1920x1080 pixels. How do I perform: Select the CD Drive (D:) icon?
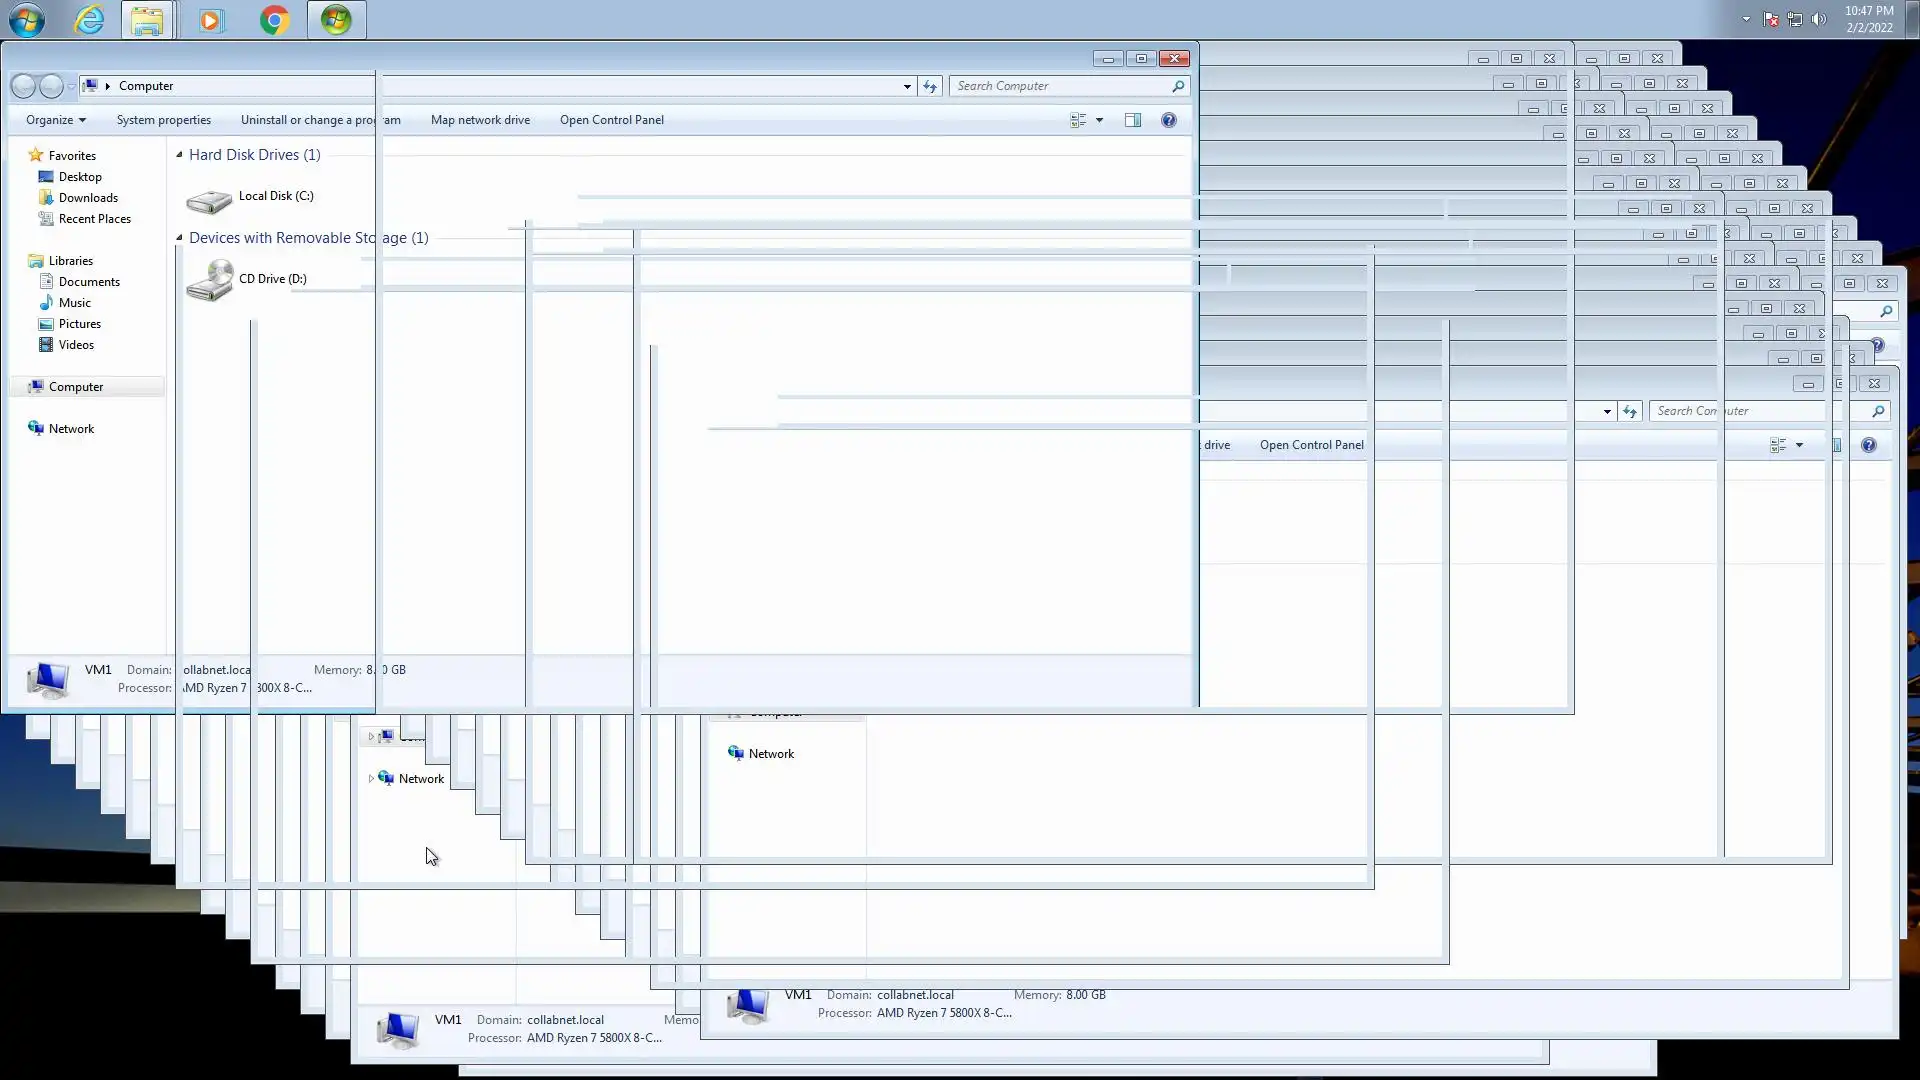click(209, 281)
